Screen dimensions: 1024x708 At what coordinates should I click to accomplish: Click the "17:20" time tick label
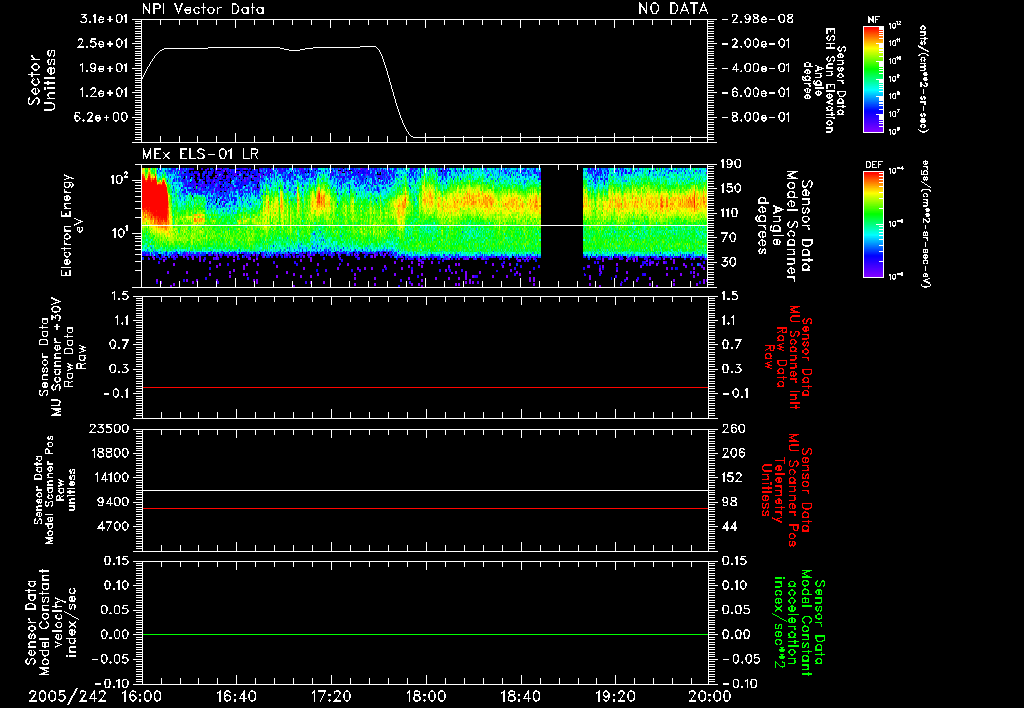tap(331, 696)
